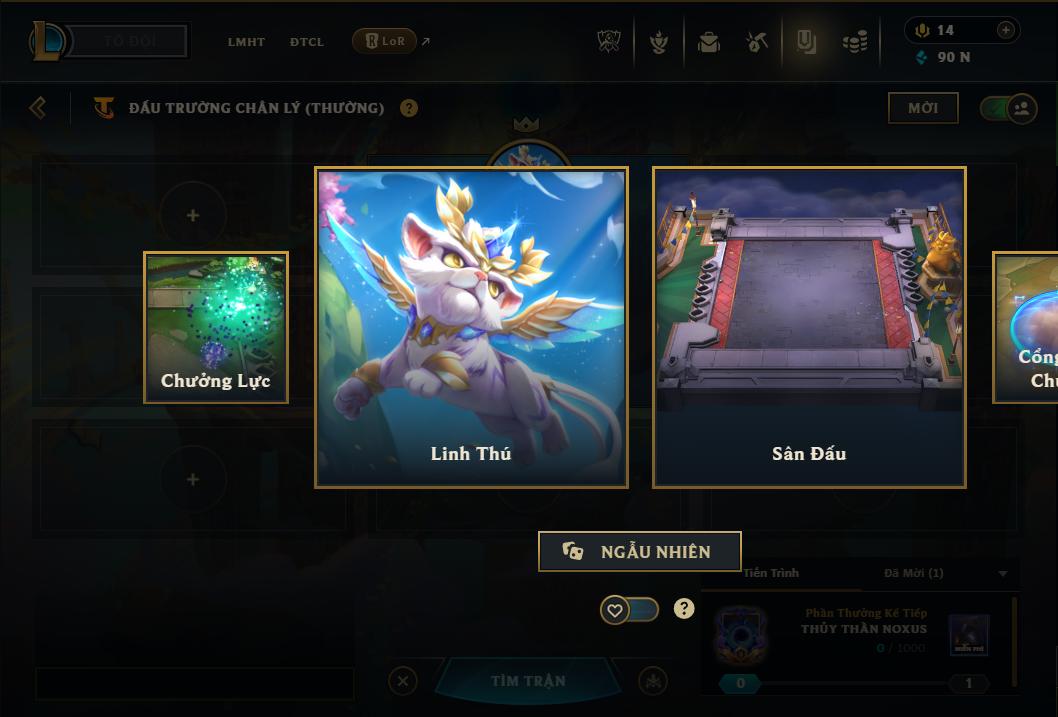Expand the Đã Mời dropdown arrow
The height and width of the screenshot is (717, 1058).
[x=1003, y=573]
